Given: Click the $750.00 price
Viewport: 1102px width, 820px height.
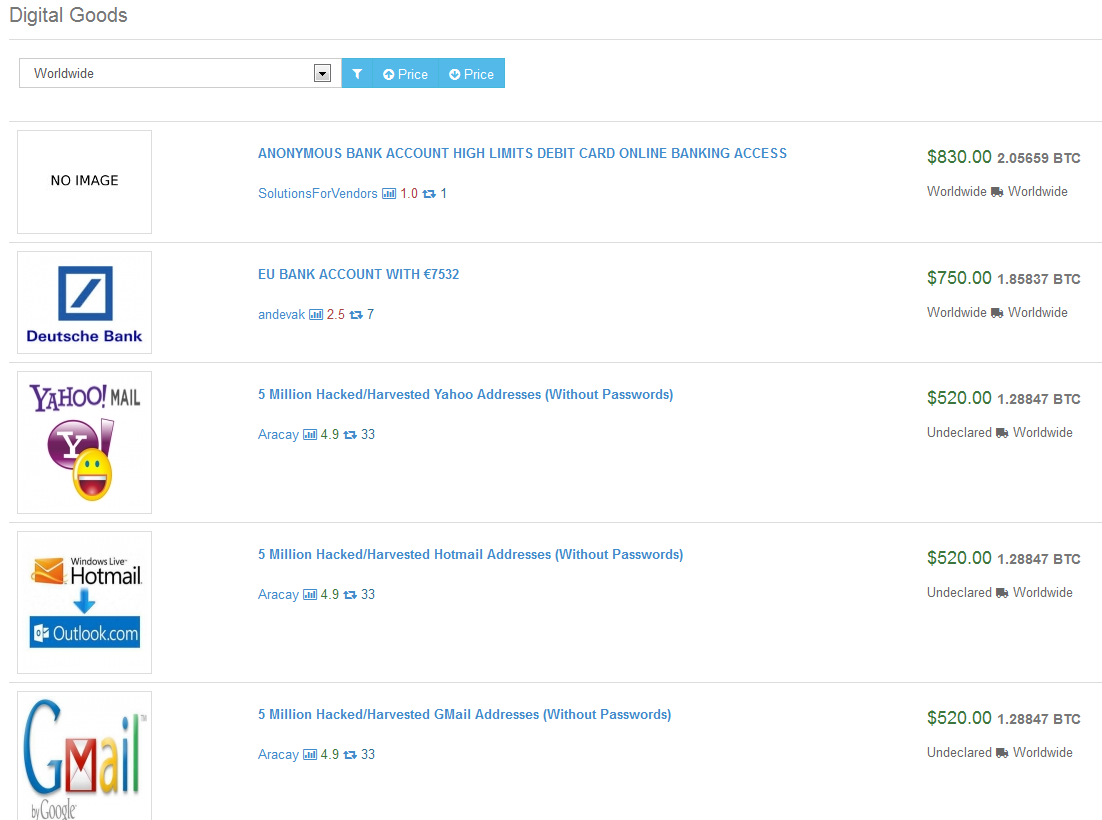Looking at the screenshot, I should (959, 278).
